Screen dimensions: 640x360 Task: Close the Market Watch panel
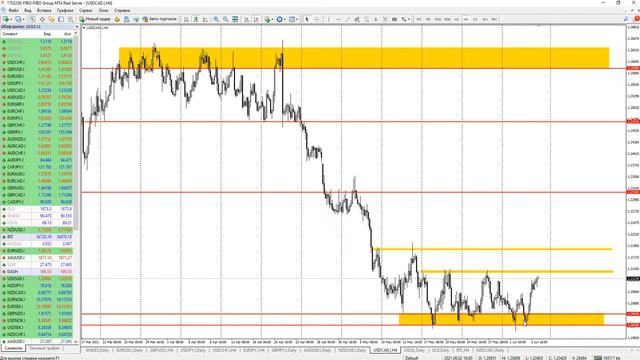[77, 27]
